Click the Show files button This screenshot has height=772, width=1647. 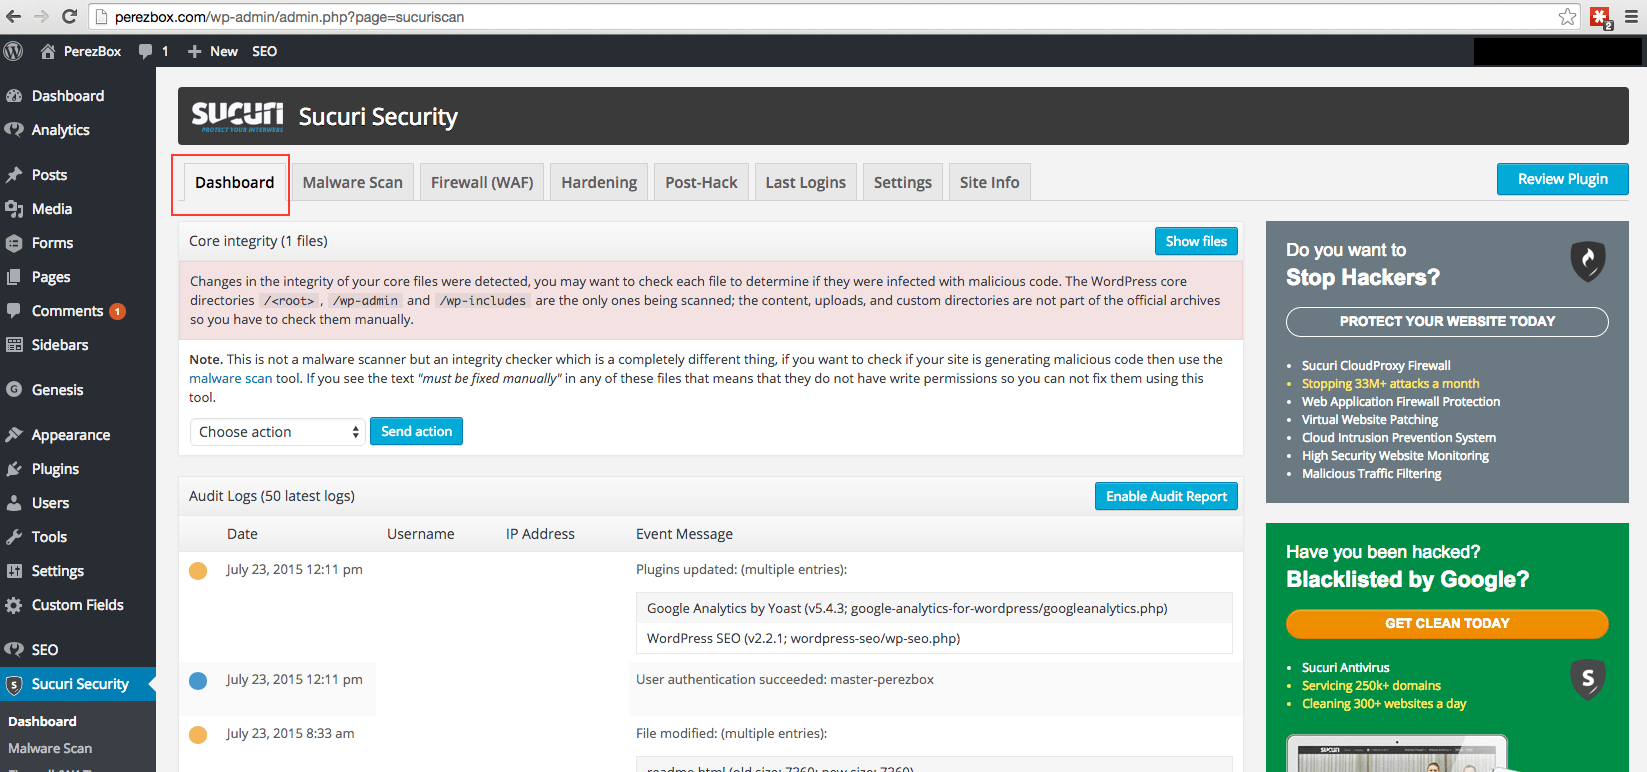pyautogui.click(x=1196, y=241)
